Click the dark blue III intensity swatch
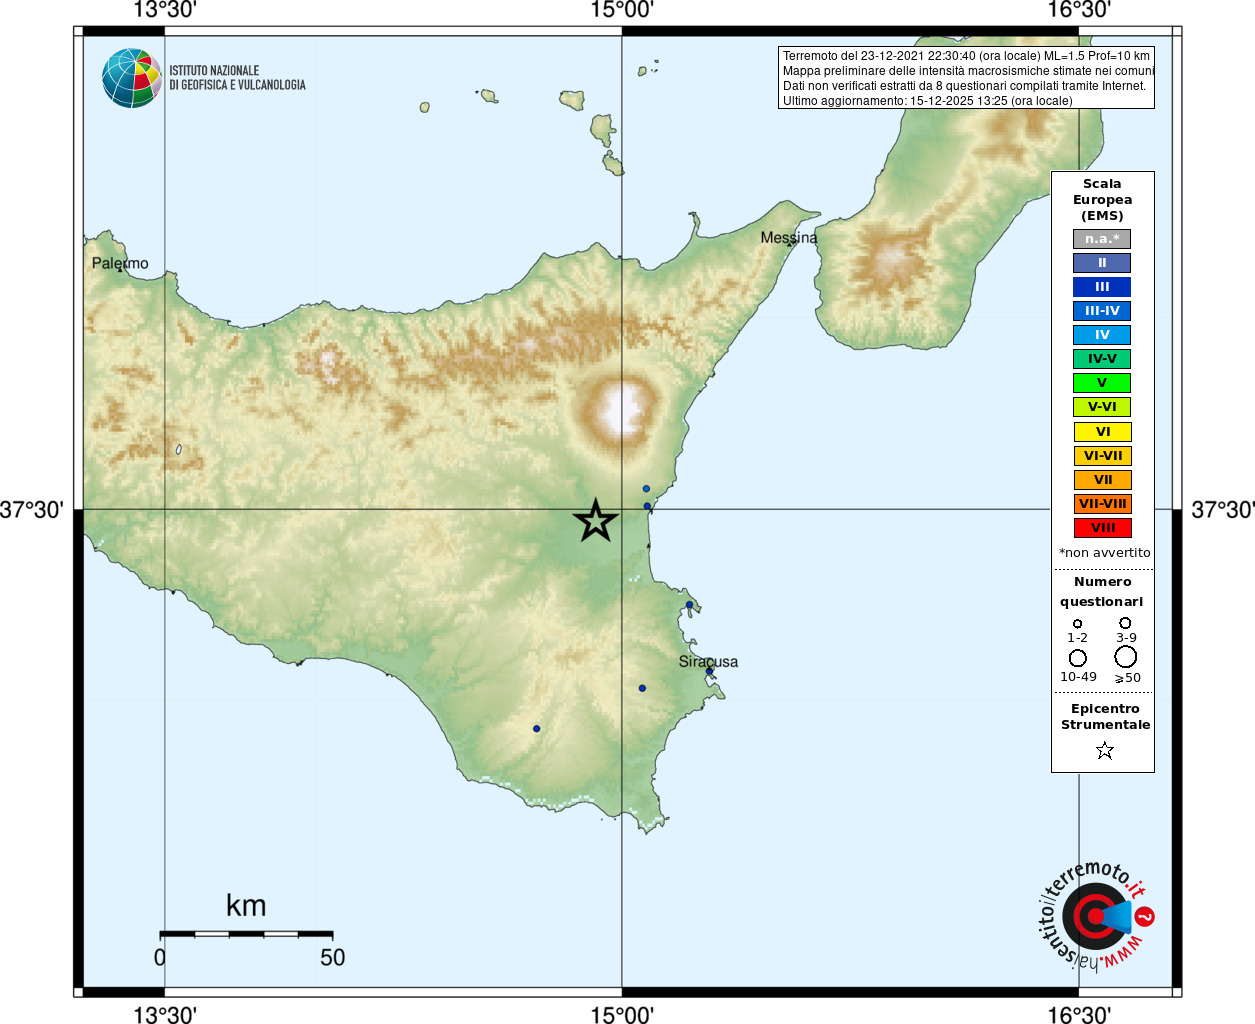 tap(1102, 287)
